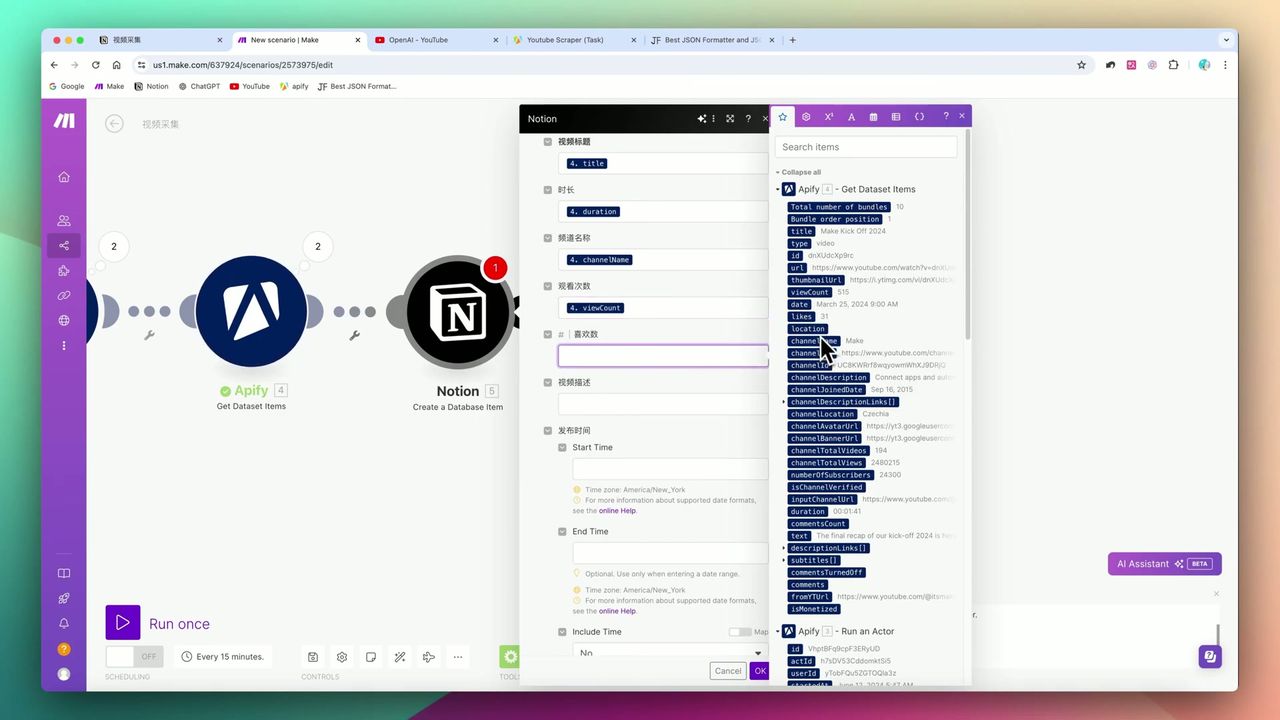Viewport: 1280px width, 720px height.
Task: Open the date functions calendar tab
Action: click(873, 116)
